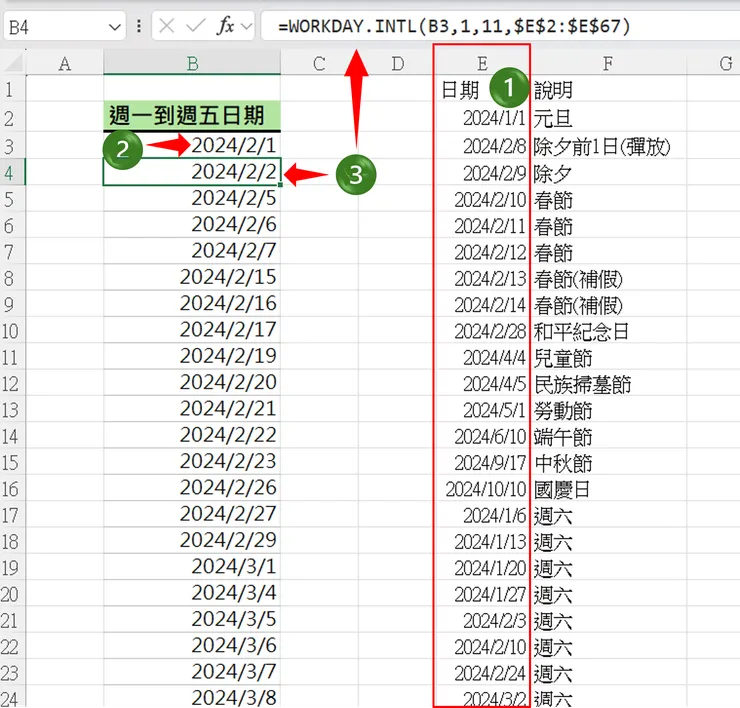Select the 勞動節 cell
The width and height of the screenshot is (740, 708).
click(x=608, y=411)
